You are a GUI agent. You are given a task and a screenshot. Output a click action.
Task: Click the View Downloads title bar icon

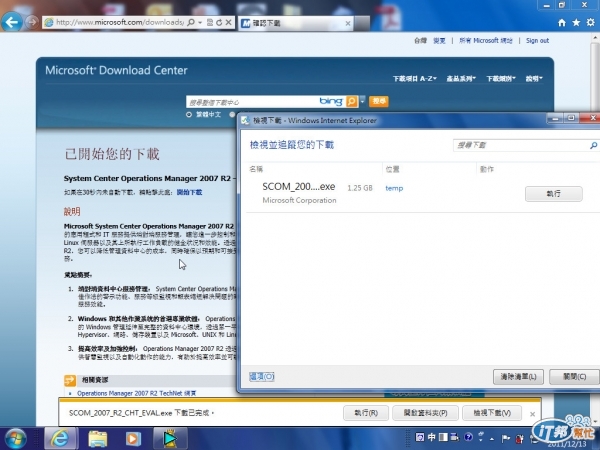(x=245, y=121)
